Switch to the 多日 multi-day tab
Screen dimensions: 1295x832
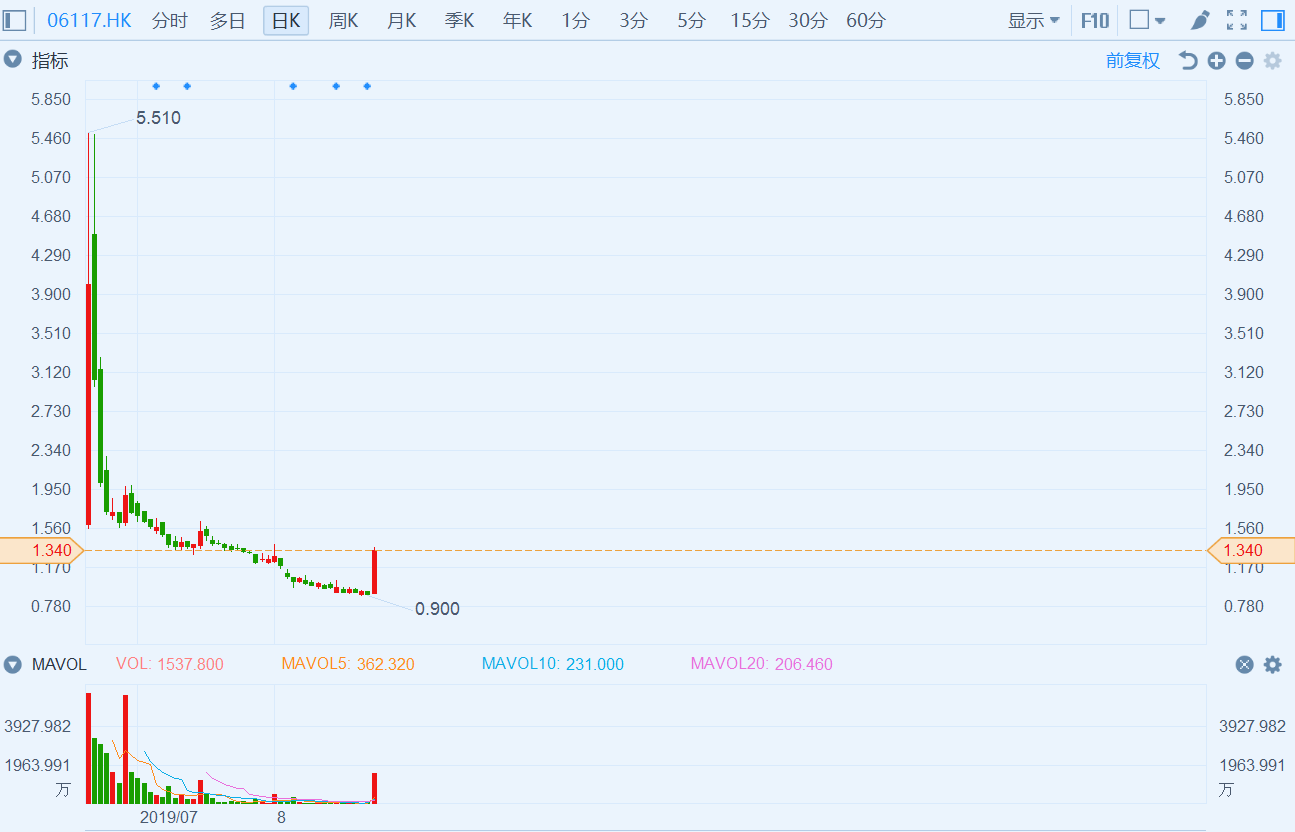pyautogui.click(x=228, y=20)
